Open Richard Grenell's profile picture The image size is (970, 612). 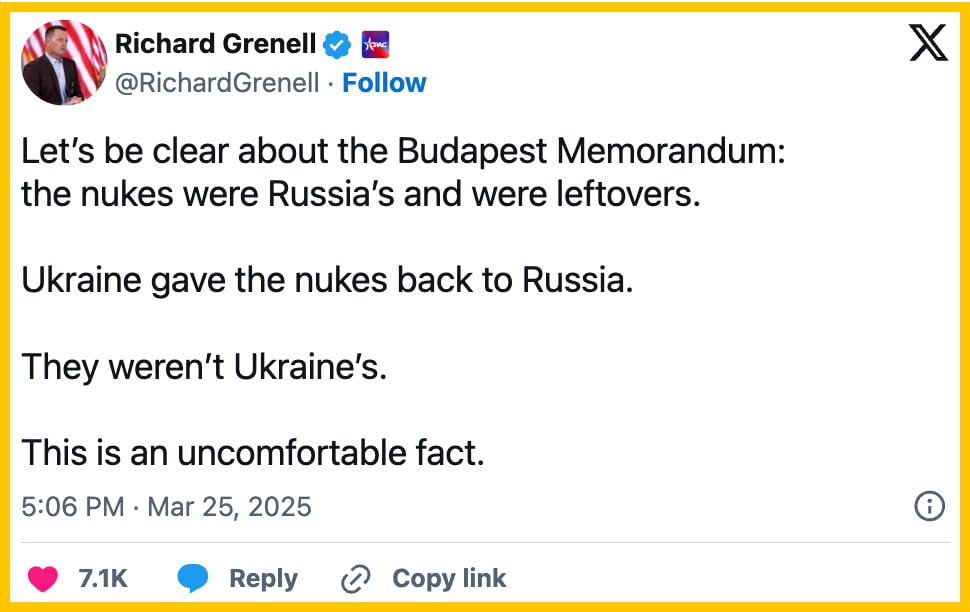64,63
